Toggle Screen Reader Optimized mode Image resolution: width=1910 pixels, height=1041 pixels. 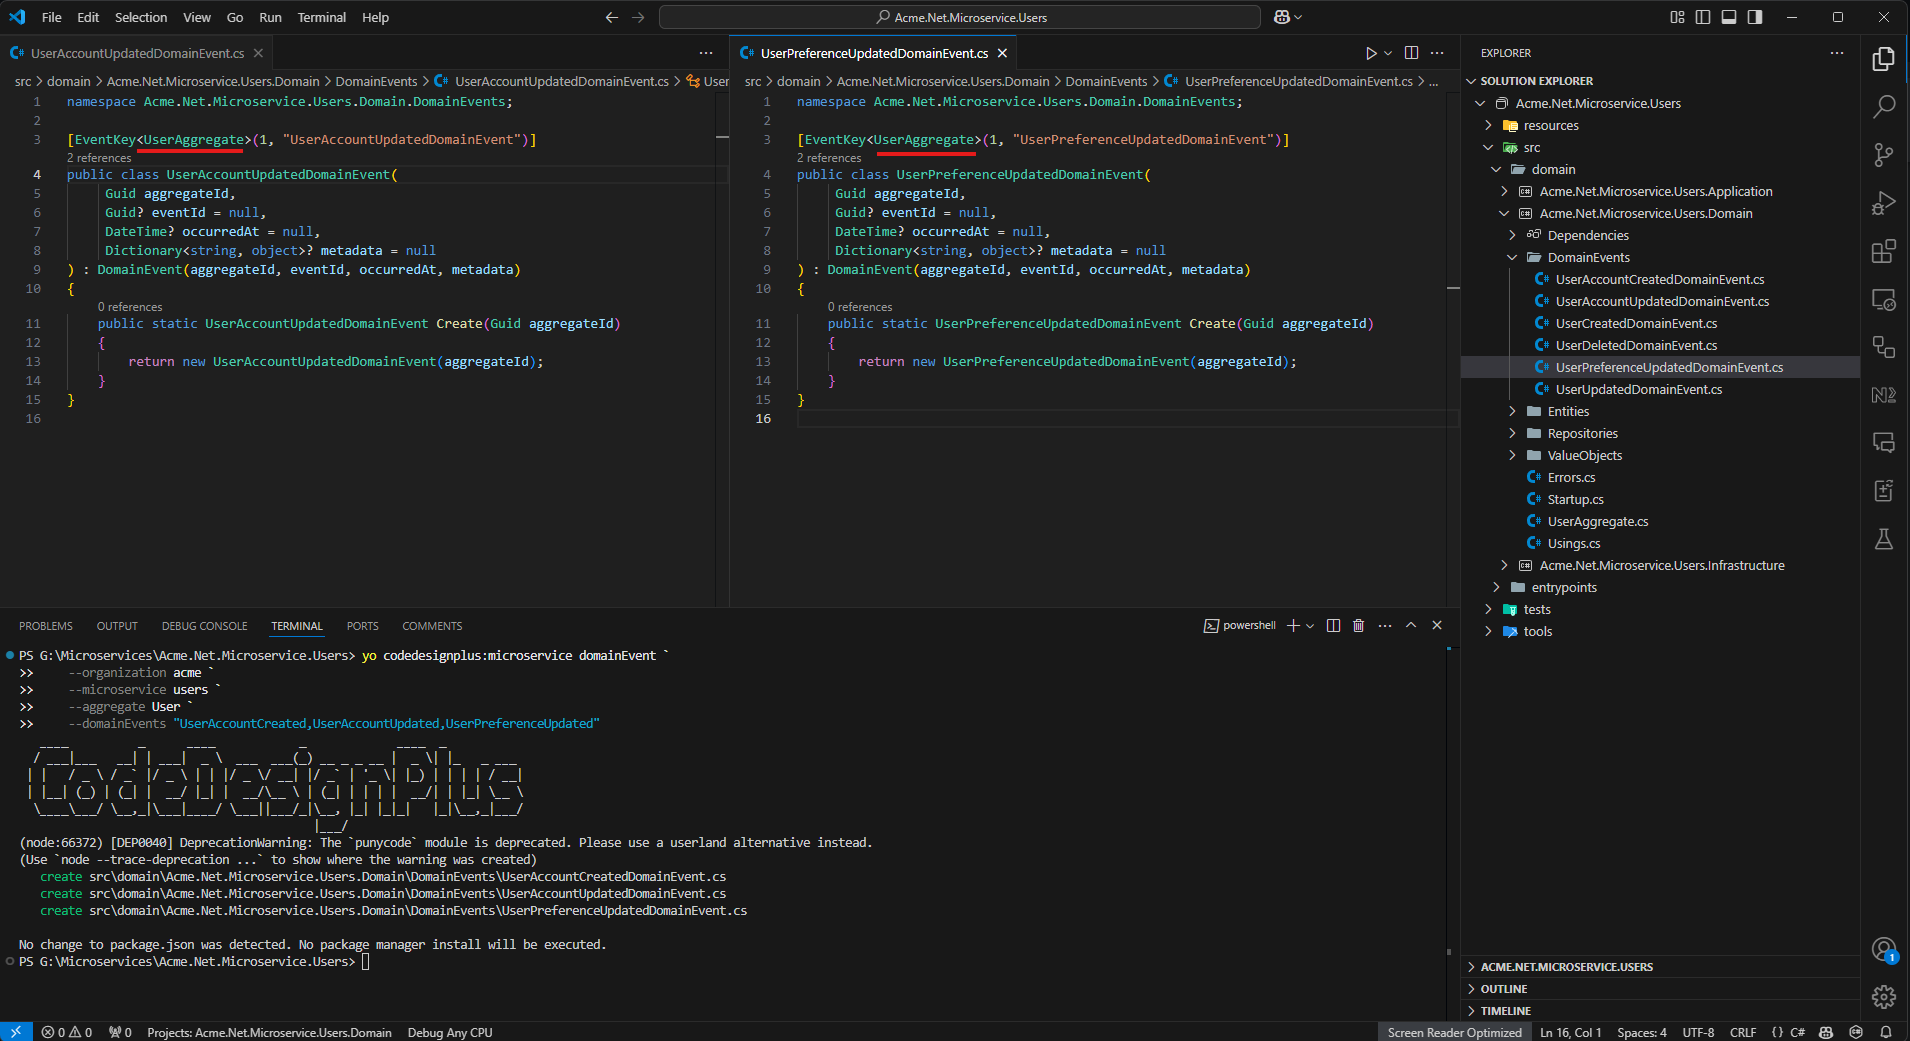(1454, 1032)
